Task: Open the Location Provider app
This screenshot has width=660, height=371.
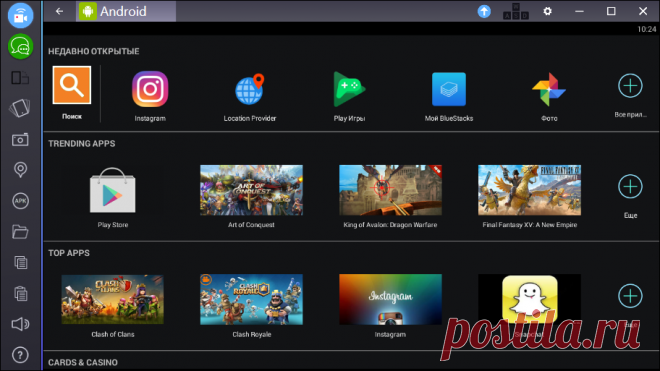Action: coord(250,89)
